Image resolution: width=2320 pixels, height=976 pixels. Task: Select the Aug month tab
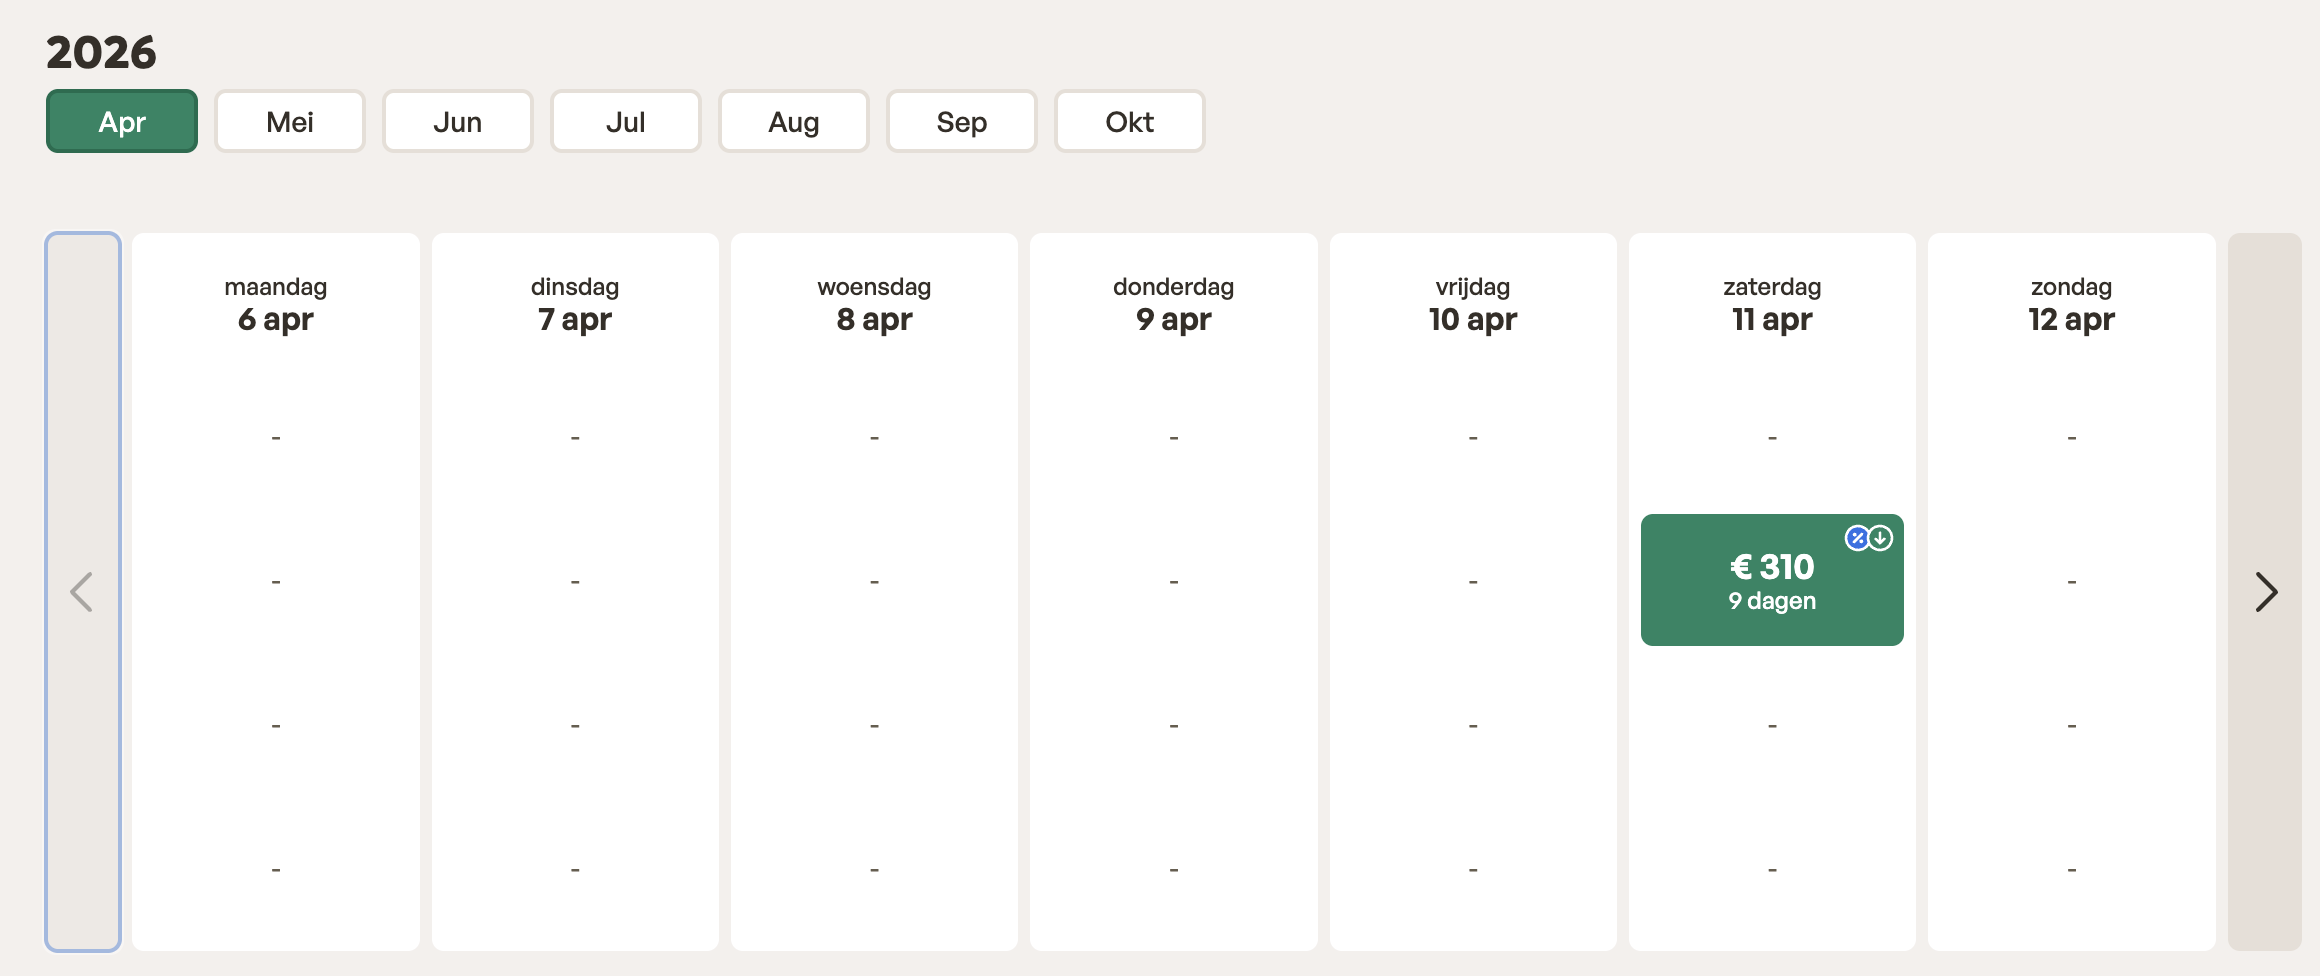pos(794,122)
